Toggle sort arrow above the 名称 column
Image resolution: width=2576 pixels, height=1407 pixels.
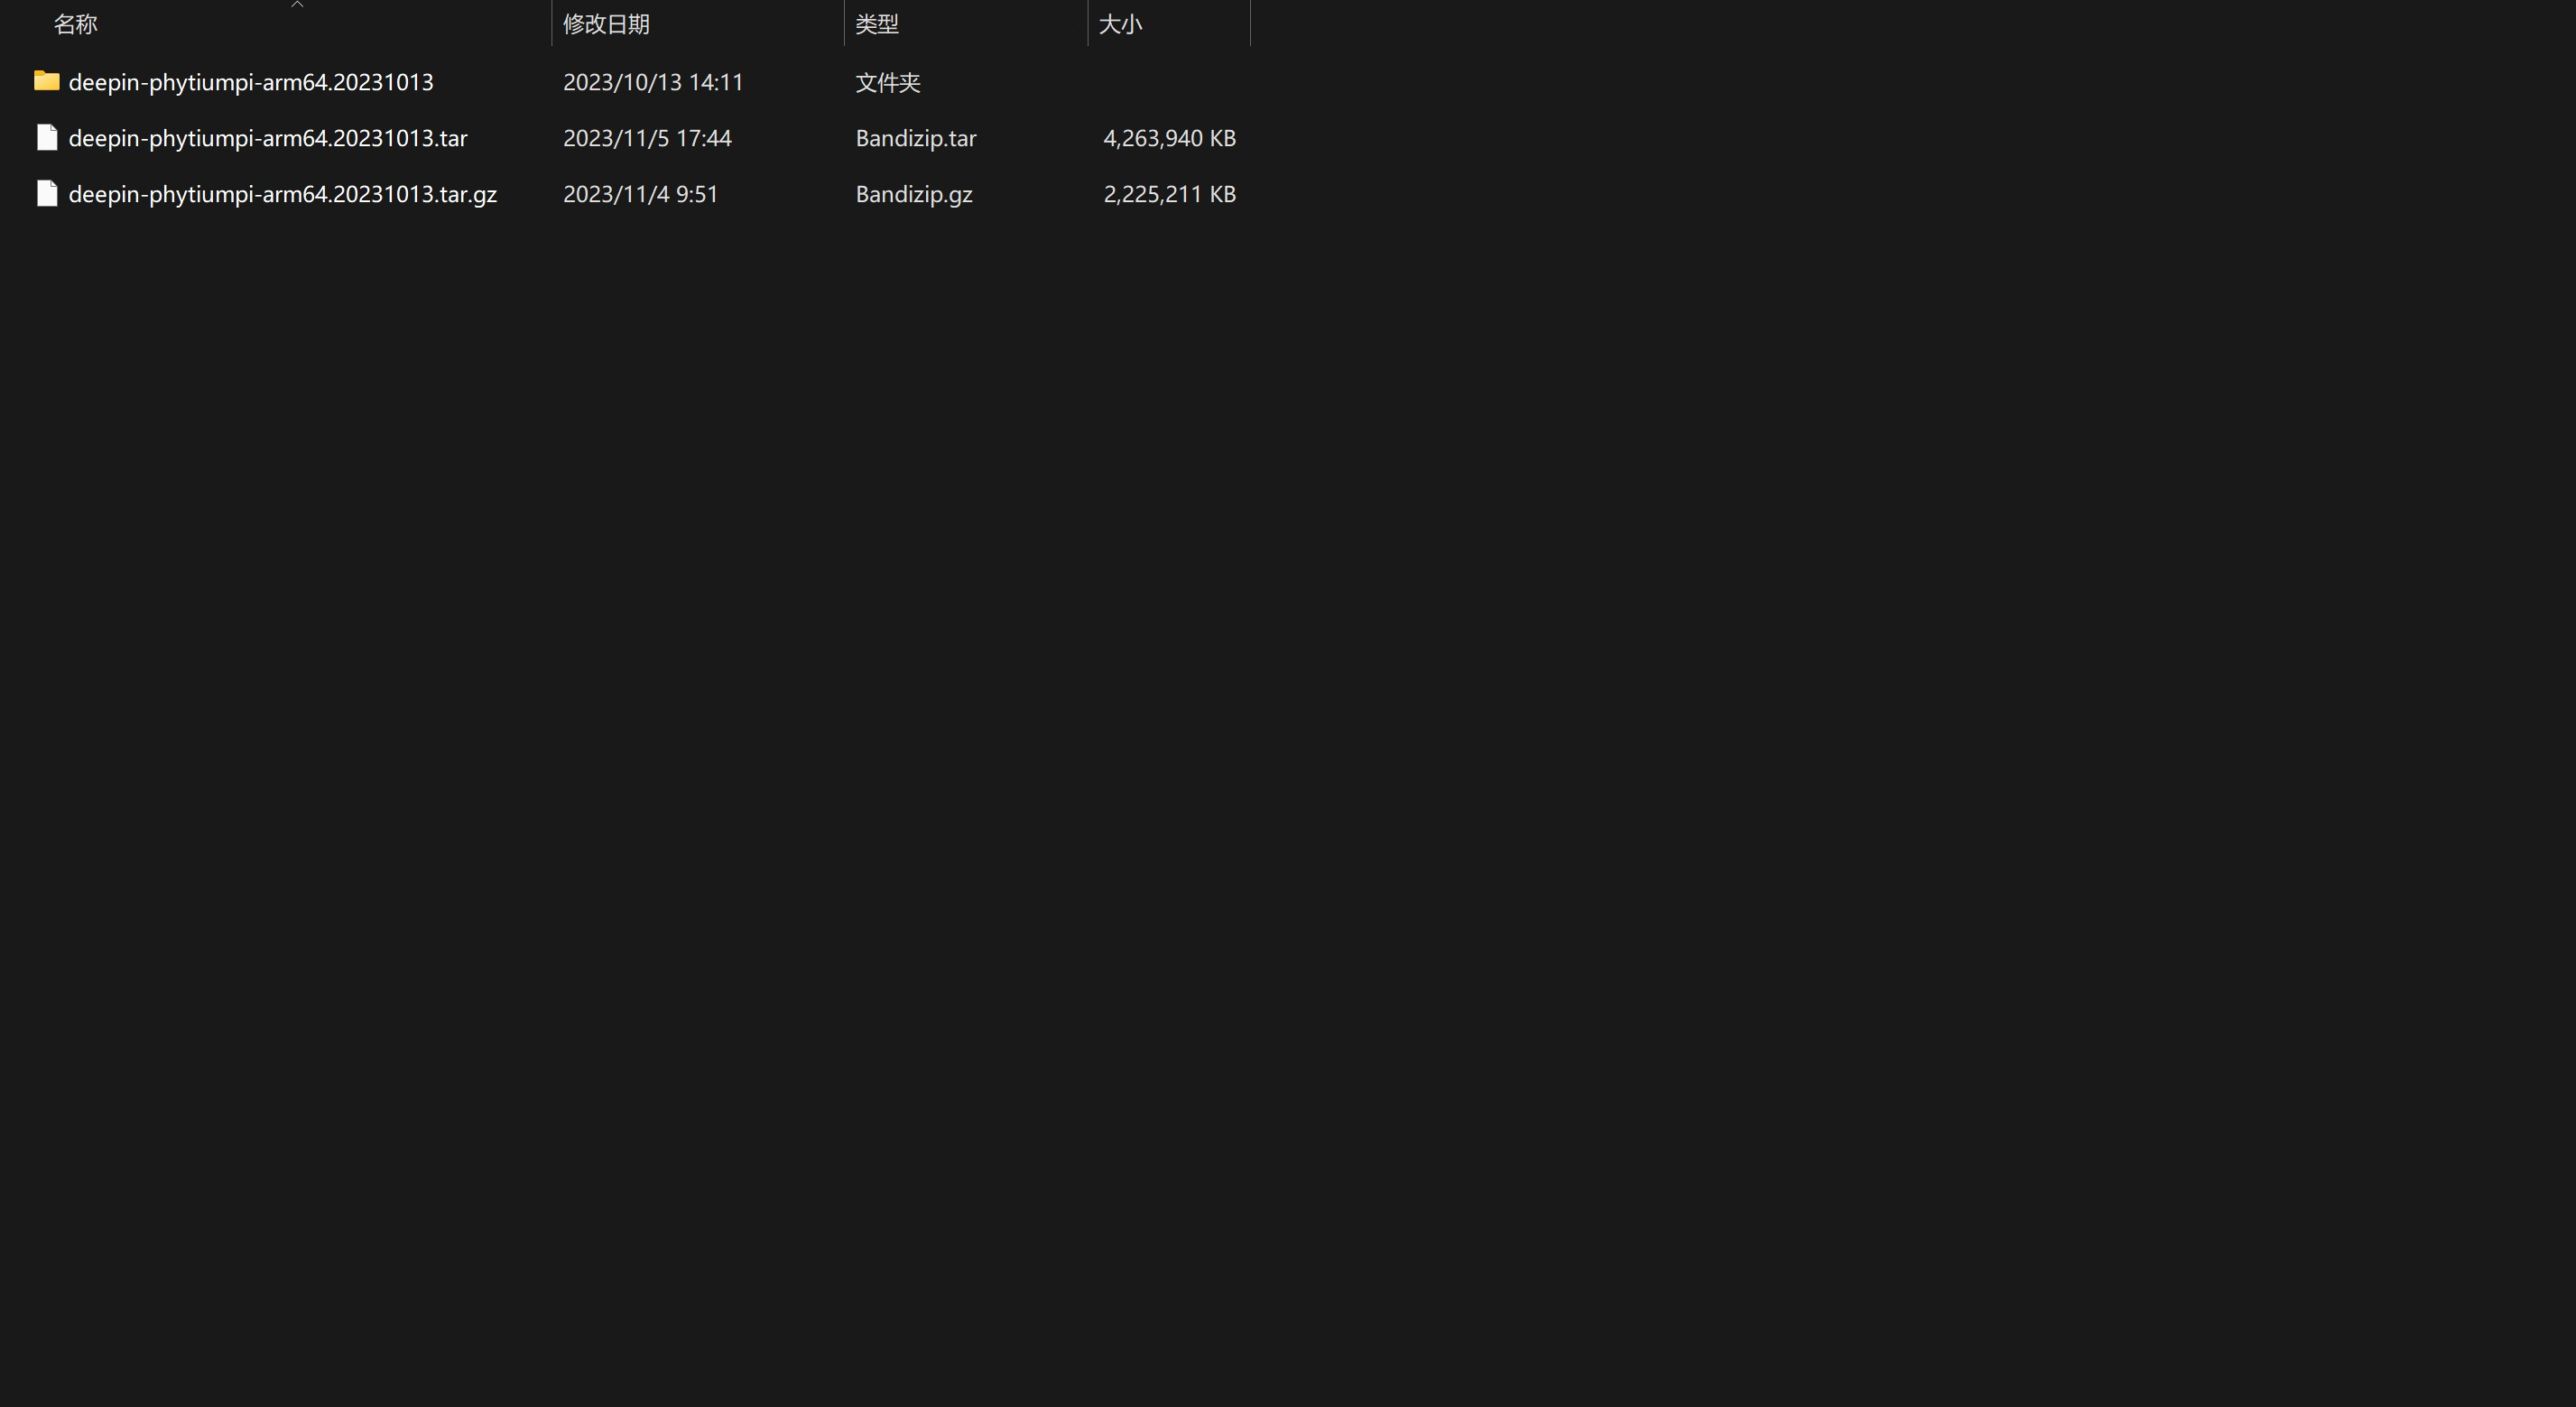[297, 4]
